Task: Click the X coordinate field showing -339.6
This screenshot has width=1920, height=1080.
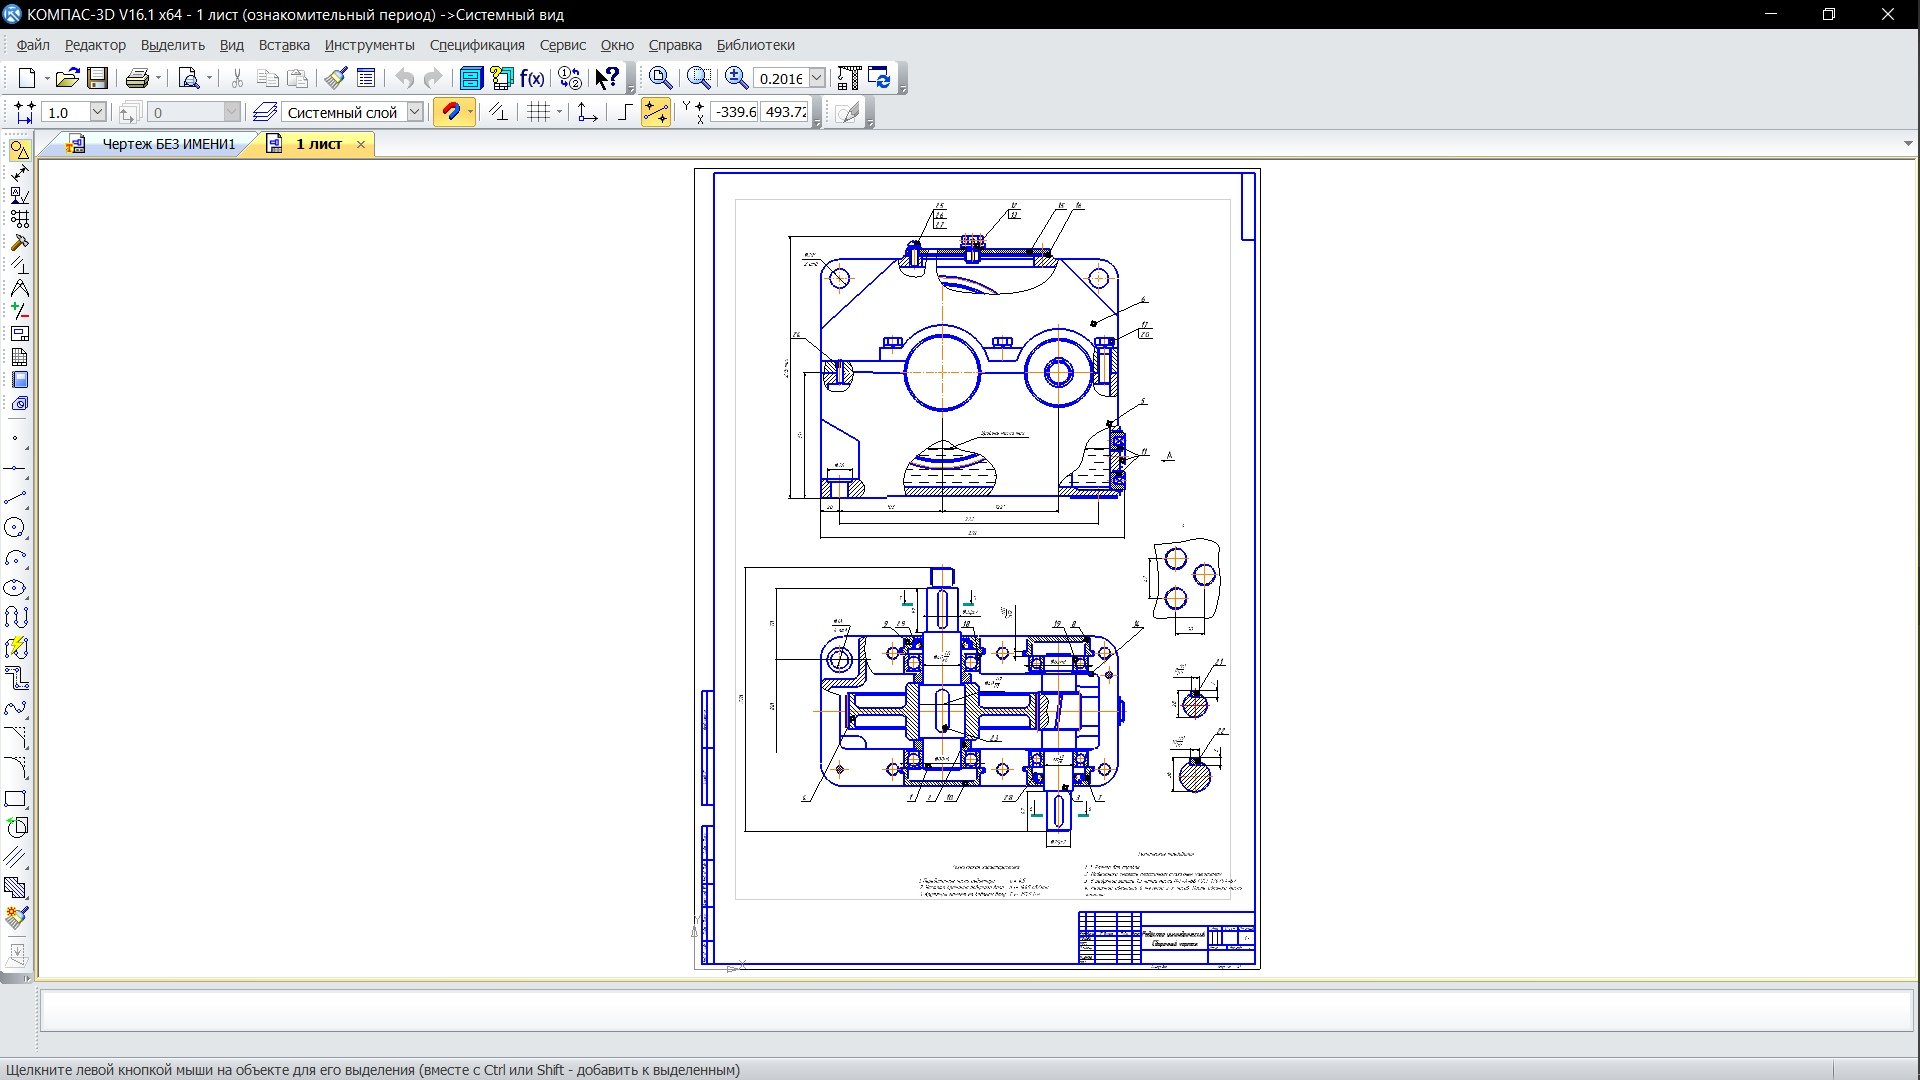Action: point(735,112)
